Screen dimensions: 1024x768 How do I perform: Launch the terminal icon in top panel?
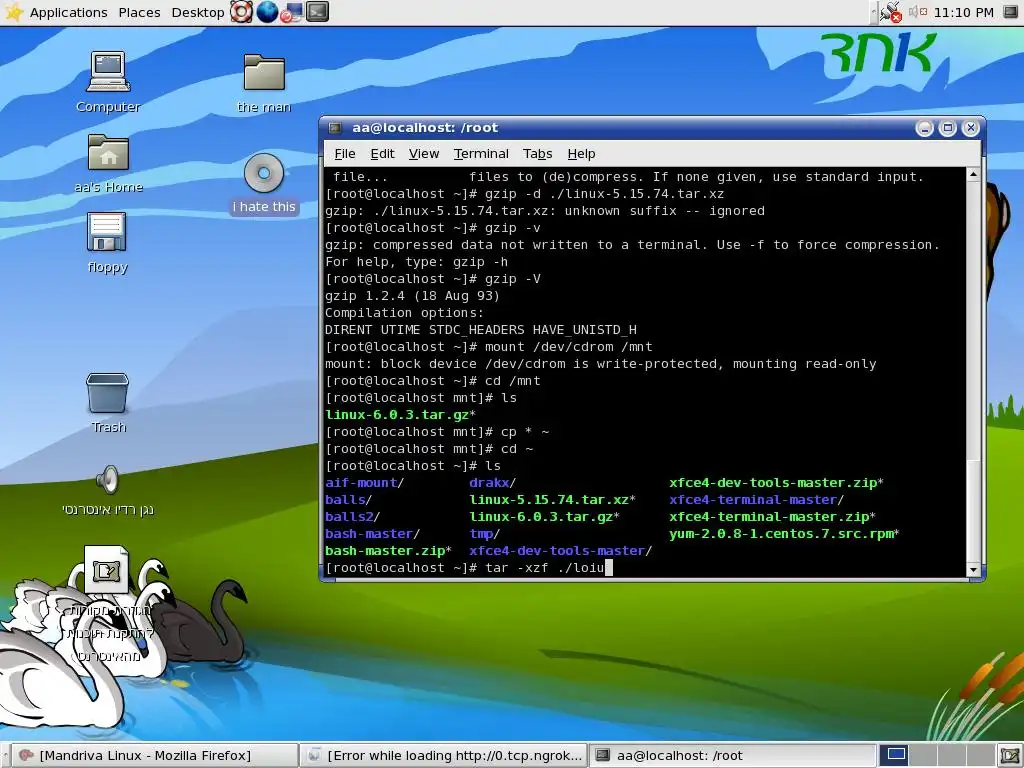tap(317, 12)
